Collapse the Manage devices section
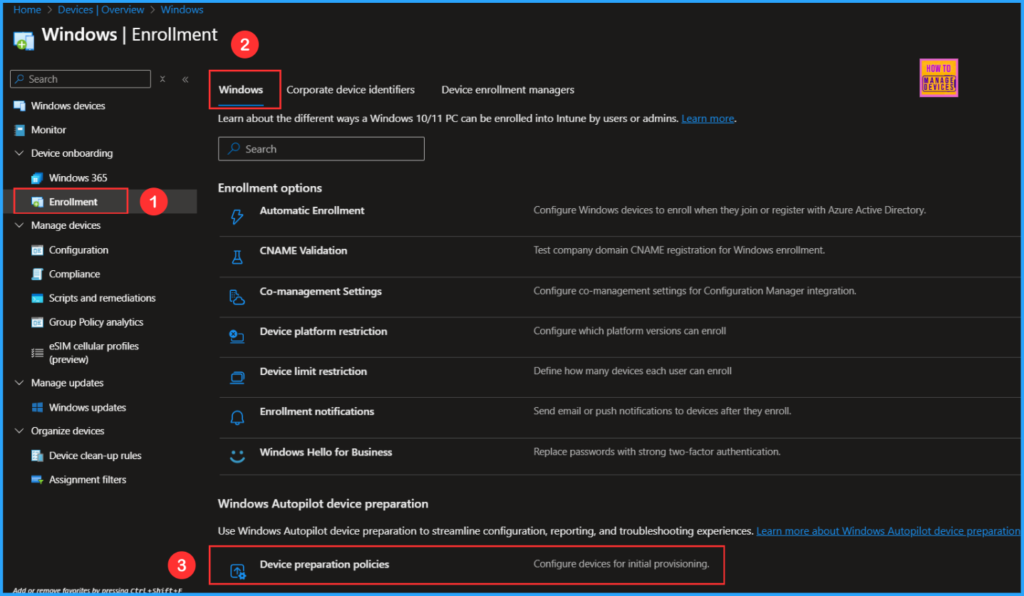The width and height of the screenshot is (1024, 596). 19,226
